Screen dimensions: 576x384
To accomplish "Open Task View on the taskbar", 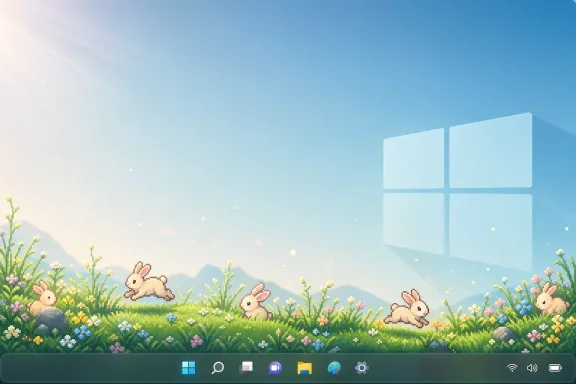I will pos(246,367).
